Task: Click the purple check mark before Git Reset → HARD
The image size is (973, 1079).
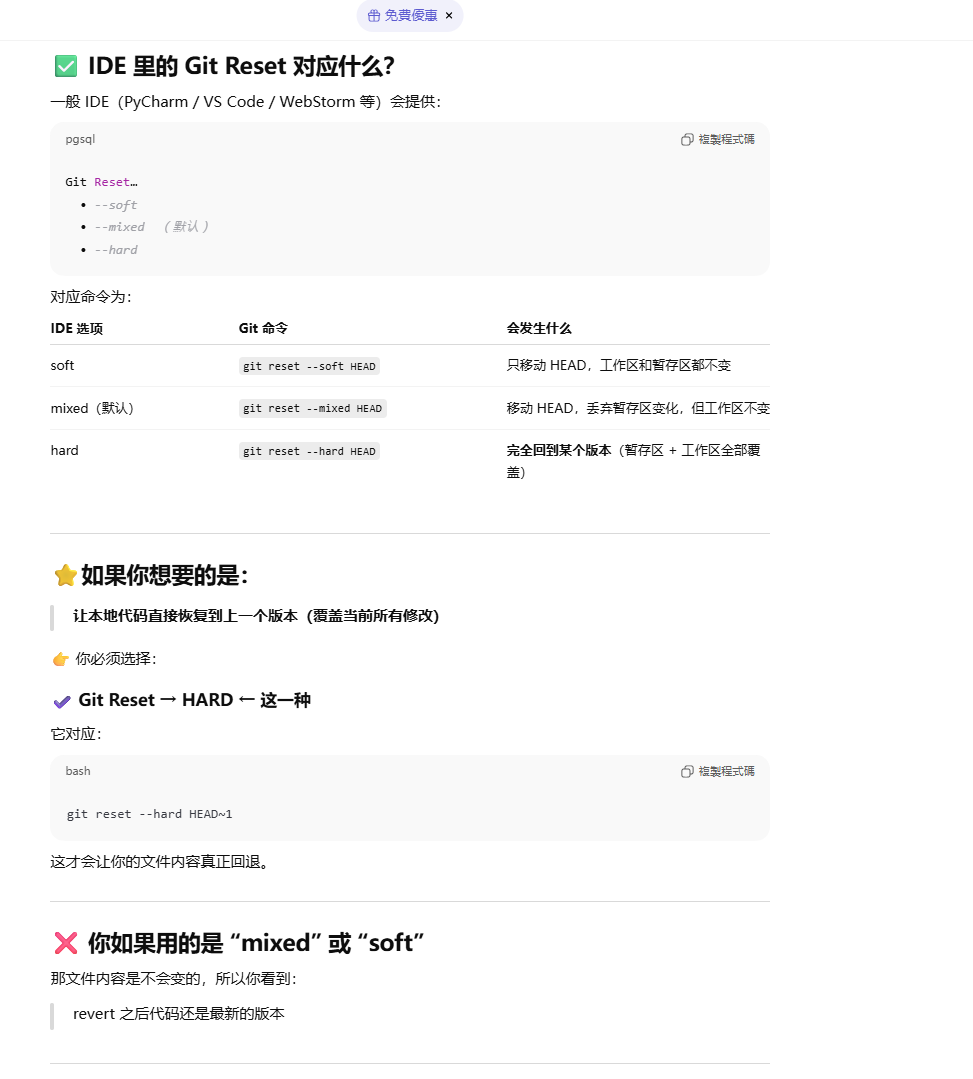Action: pyautogui.click(x=62, y=701)
